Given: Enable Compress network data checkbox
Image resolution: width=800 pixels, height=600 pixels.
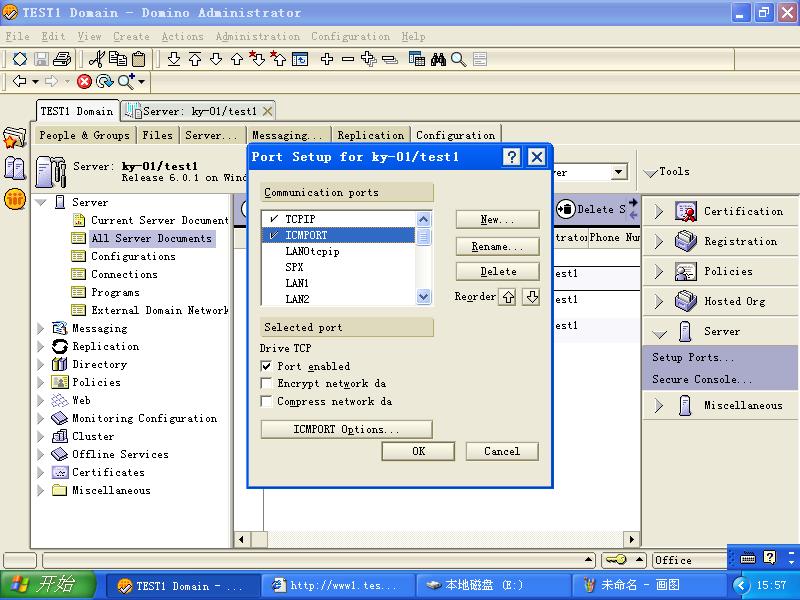Looking at the screenshot, I should [x=267, y=402].
